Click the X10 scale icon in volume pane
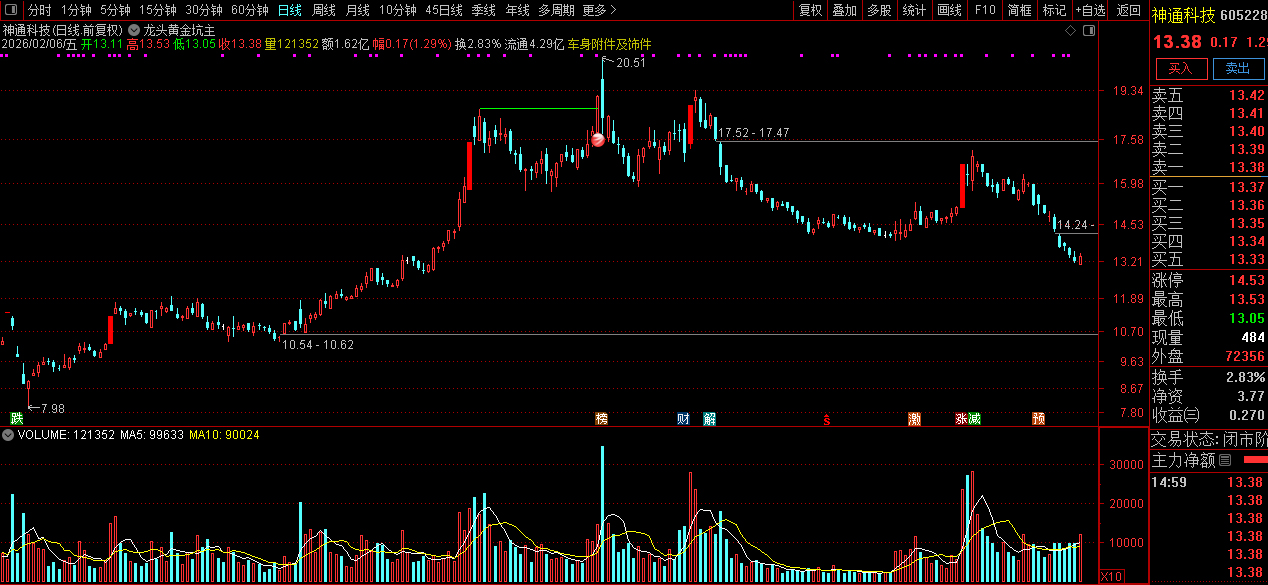1268x585 pixels. [1110, 577]
